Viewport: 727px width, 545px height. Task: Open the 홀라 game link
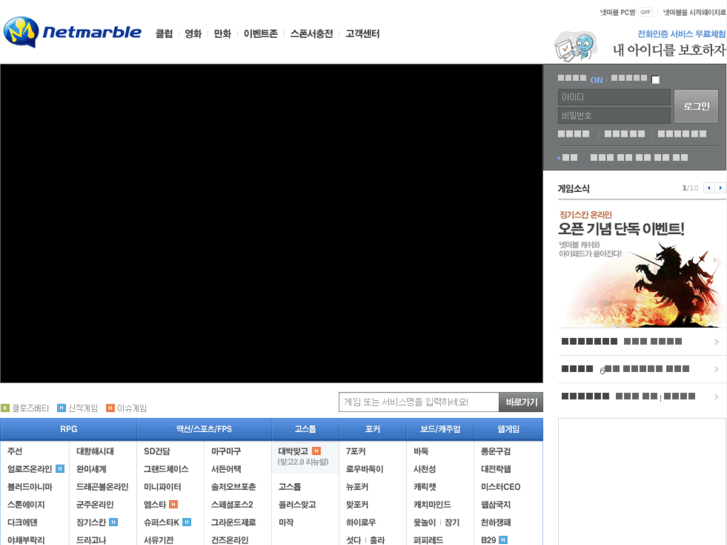point(377,540)
